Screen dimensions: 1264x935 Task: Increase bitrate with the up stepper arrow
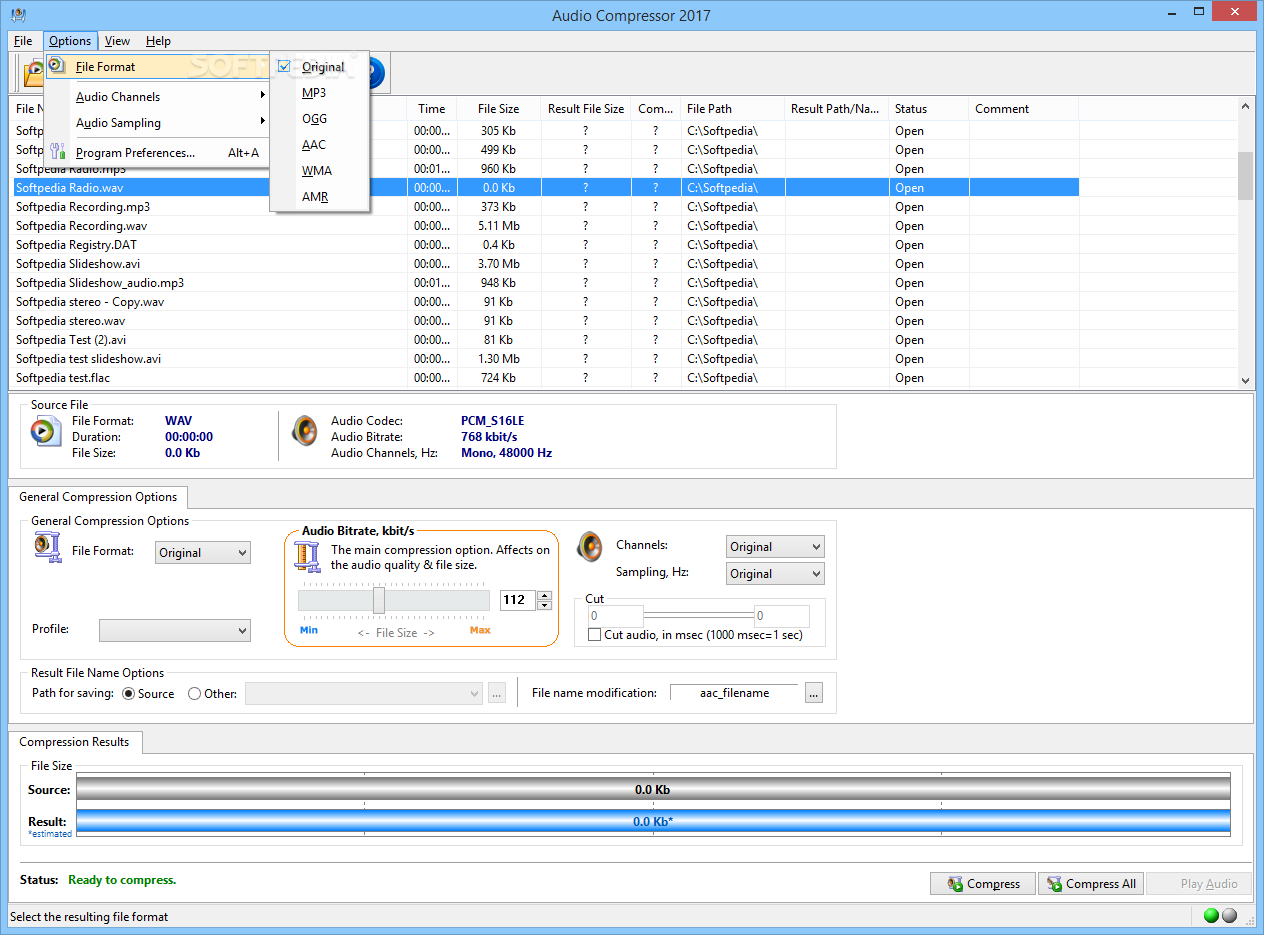(x=544, y=595)
